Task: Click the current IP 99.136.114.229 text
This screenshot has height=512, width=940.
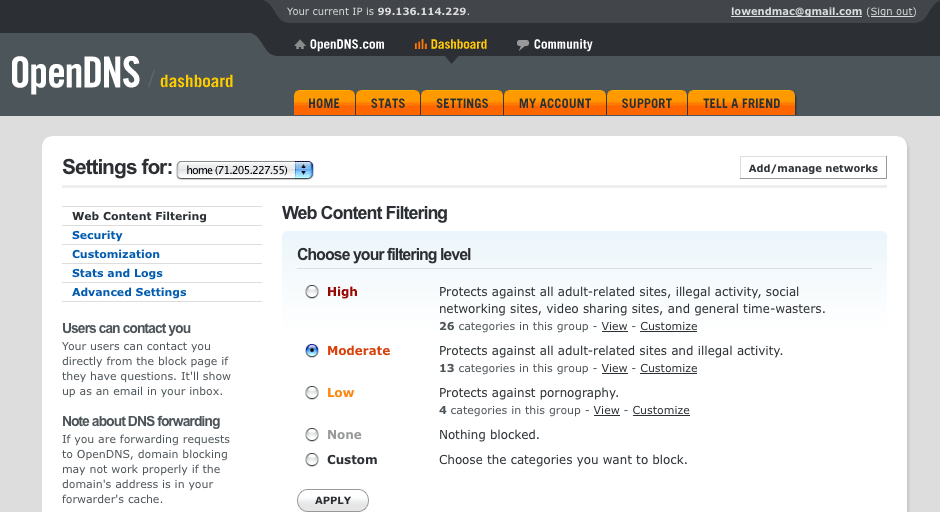Action: tap(422, 11)
